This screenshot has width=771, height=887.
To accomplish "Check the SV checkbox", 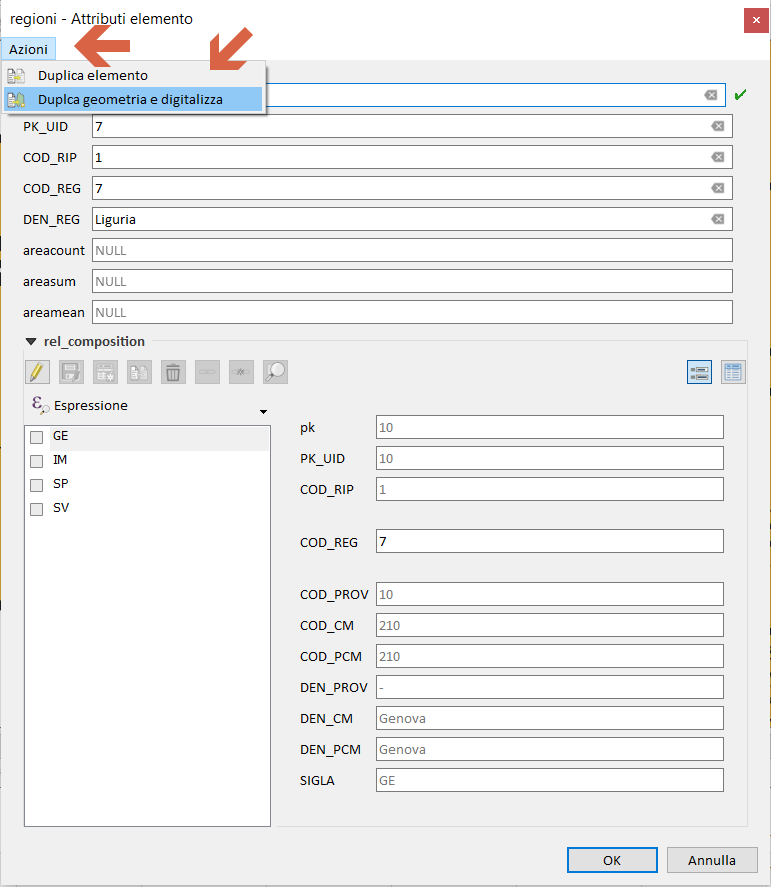I will (x=37, y=509).
